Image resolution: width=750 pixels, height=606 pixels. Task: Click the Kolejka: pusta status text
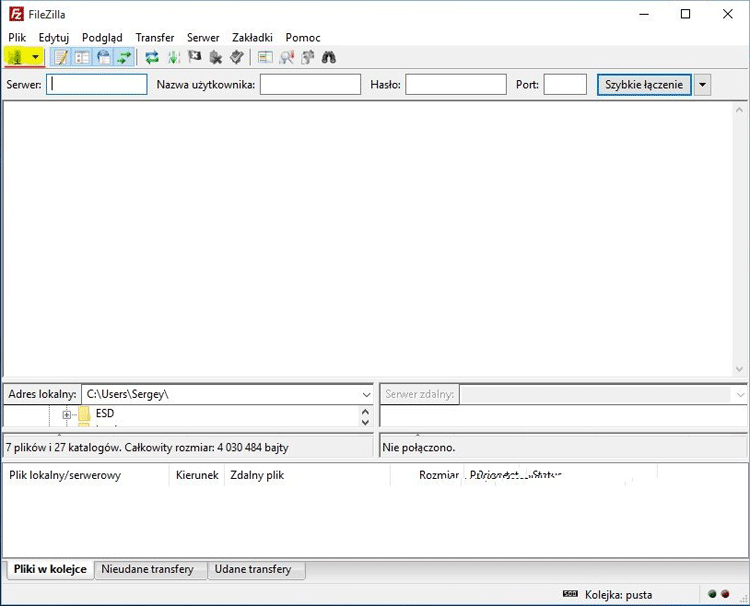click(x=618, y=595)
